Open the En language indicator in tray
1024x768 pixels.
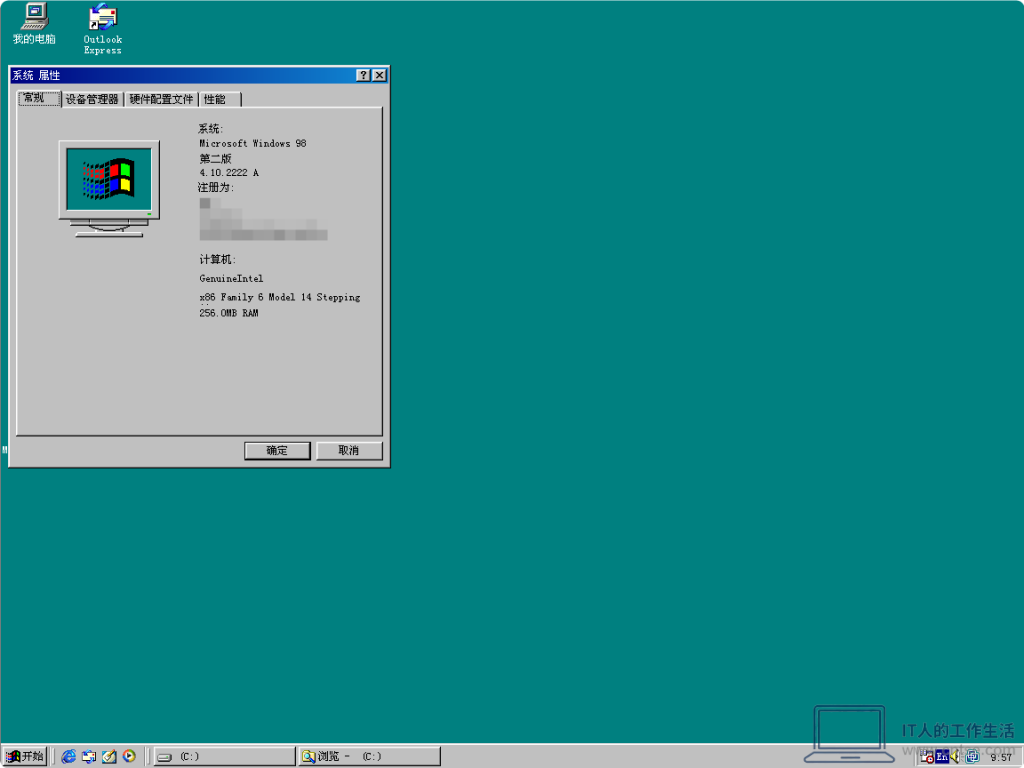[x=942, y=757]
